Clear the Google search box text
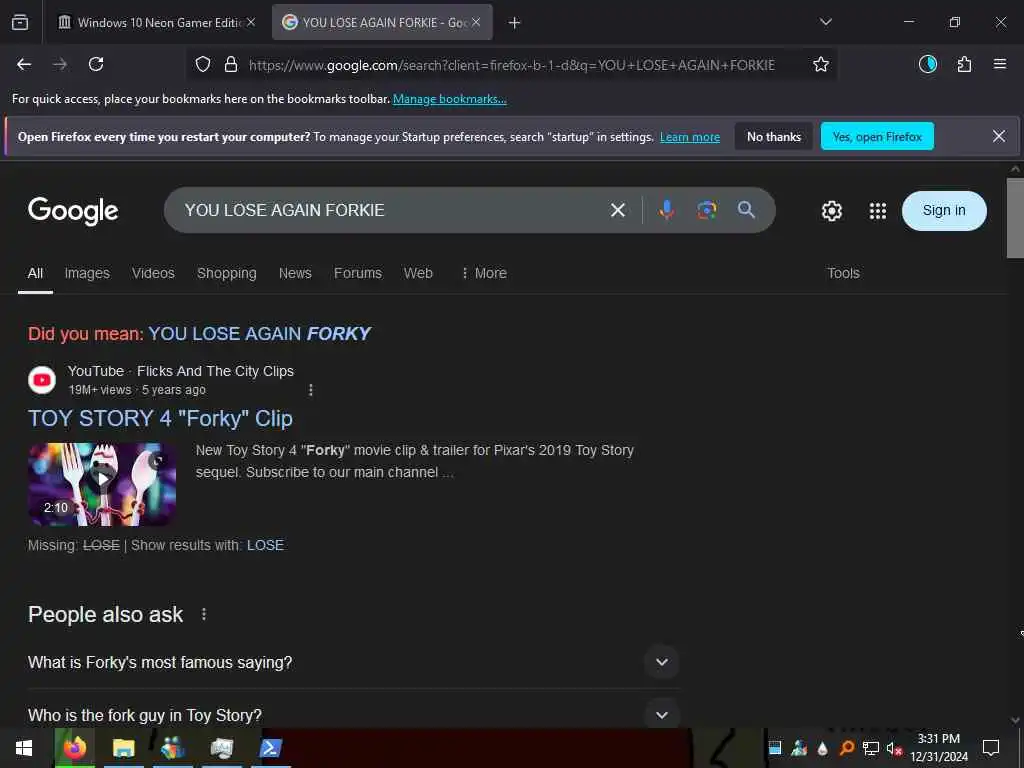The width and height of the screenshot is (1024, 768). point(618,210)
